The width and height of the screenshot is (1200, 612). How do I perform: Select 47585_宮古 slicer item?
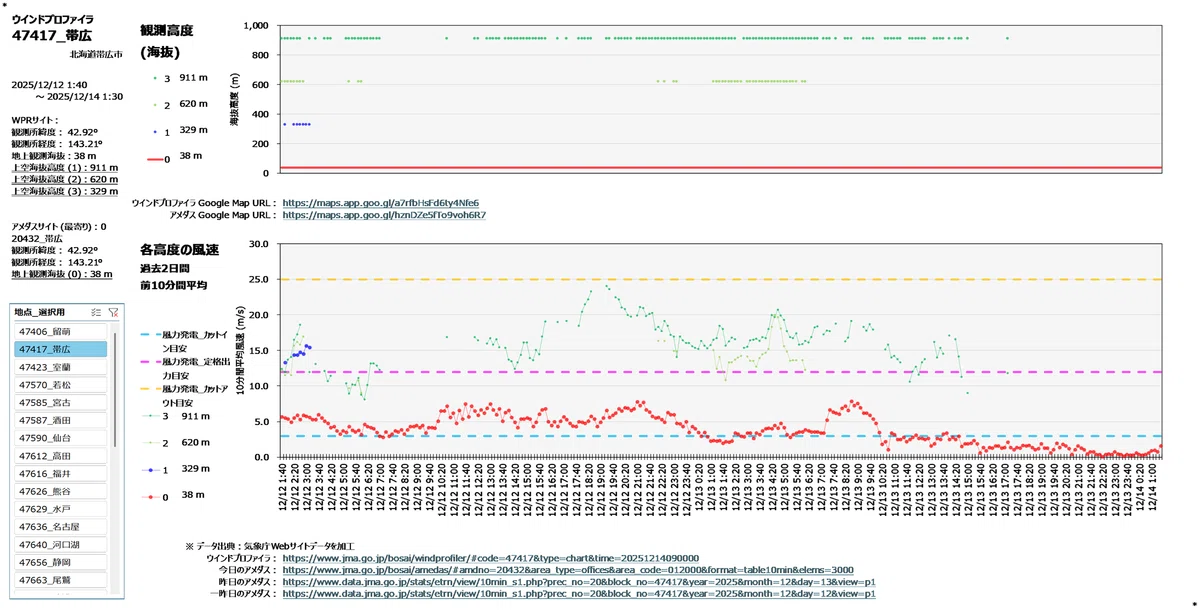click(60, 402)
